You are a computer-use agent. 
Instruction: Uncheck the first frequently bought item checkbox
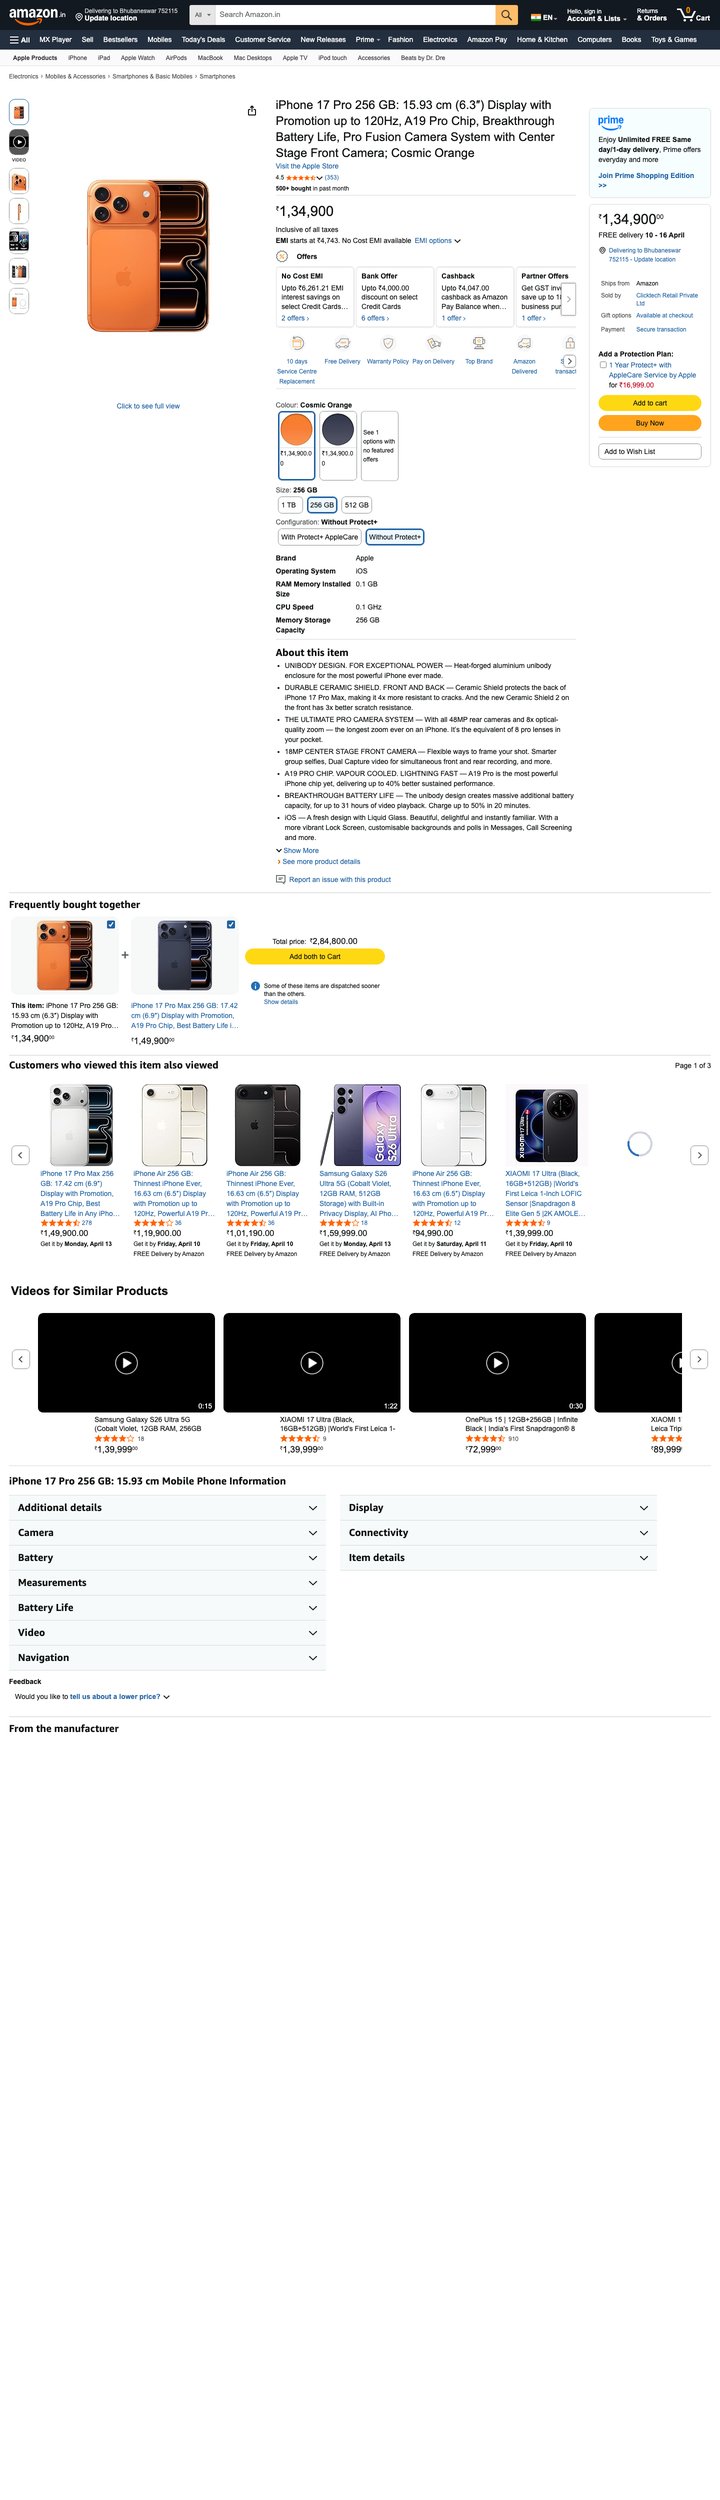click(x=111, y=924)
